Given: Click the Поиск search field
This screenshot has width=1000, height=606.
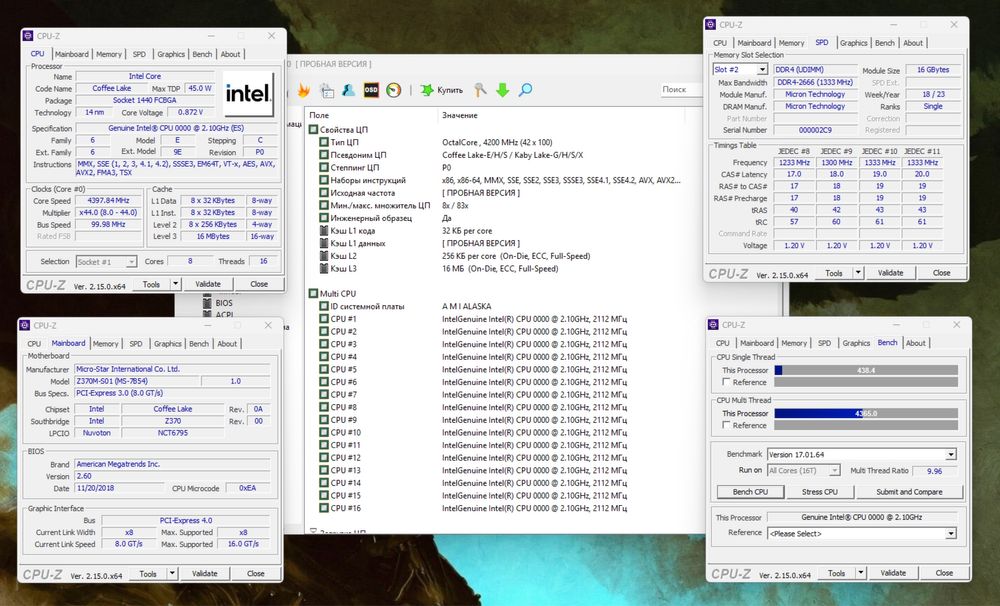Looking at the screenshot, I should [683, 90].
